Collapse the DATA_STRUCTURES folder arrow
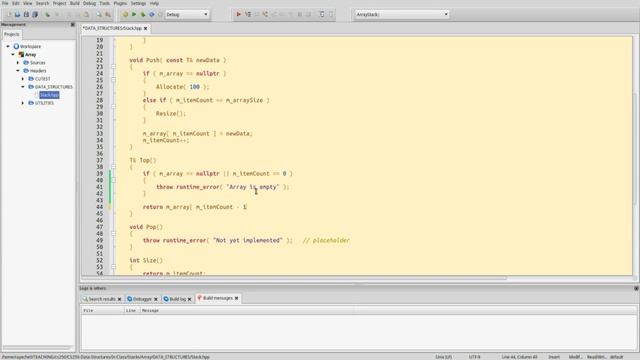 pyautogui.click(x=22, y=87)
